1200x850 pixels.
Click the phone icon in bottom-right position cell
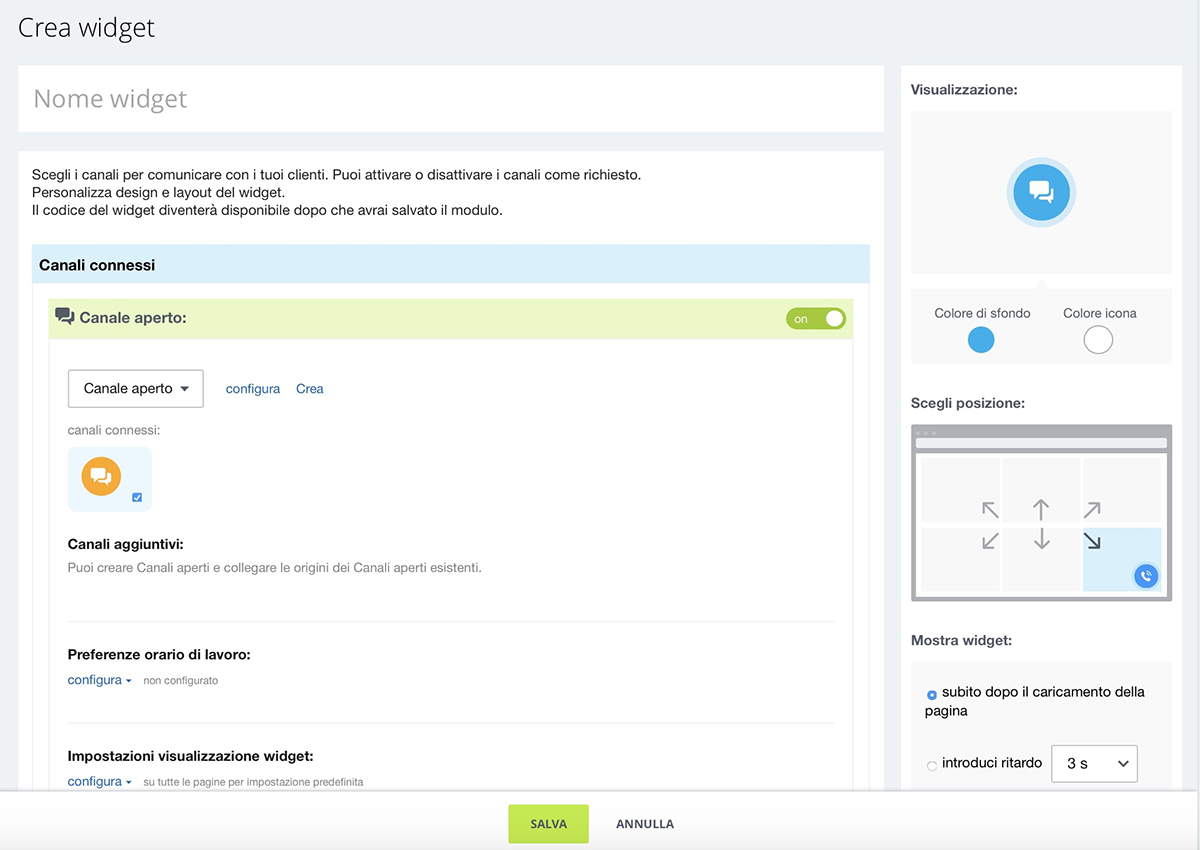[x=1146, y=576]
